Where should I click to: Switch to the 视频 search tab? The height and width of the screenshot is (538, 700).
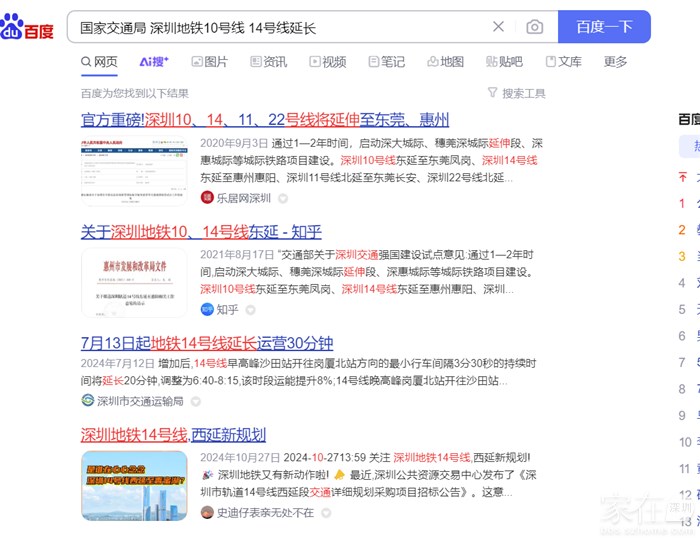pos(327,62)
